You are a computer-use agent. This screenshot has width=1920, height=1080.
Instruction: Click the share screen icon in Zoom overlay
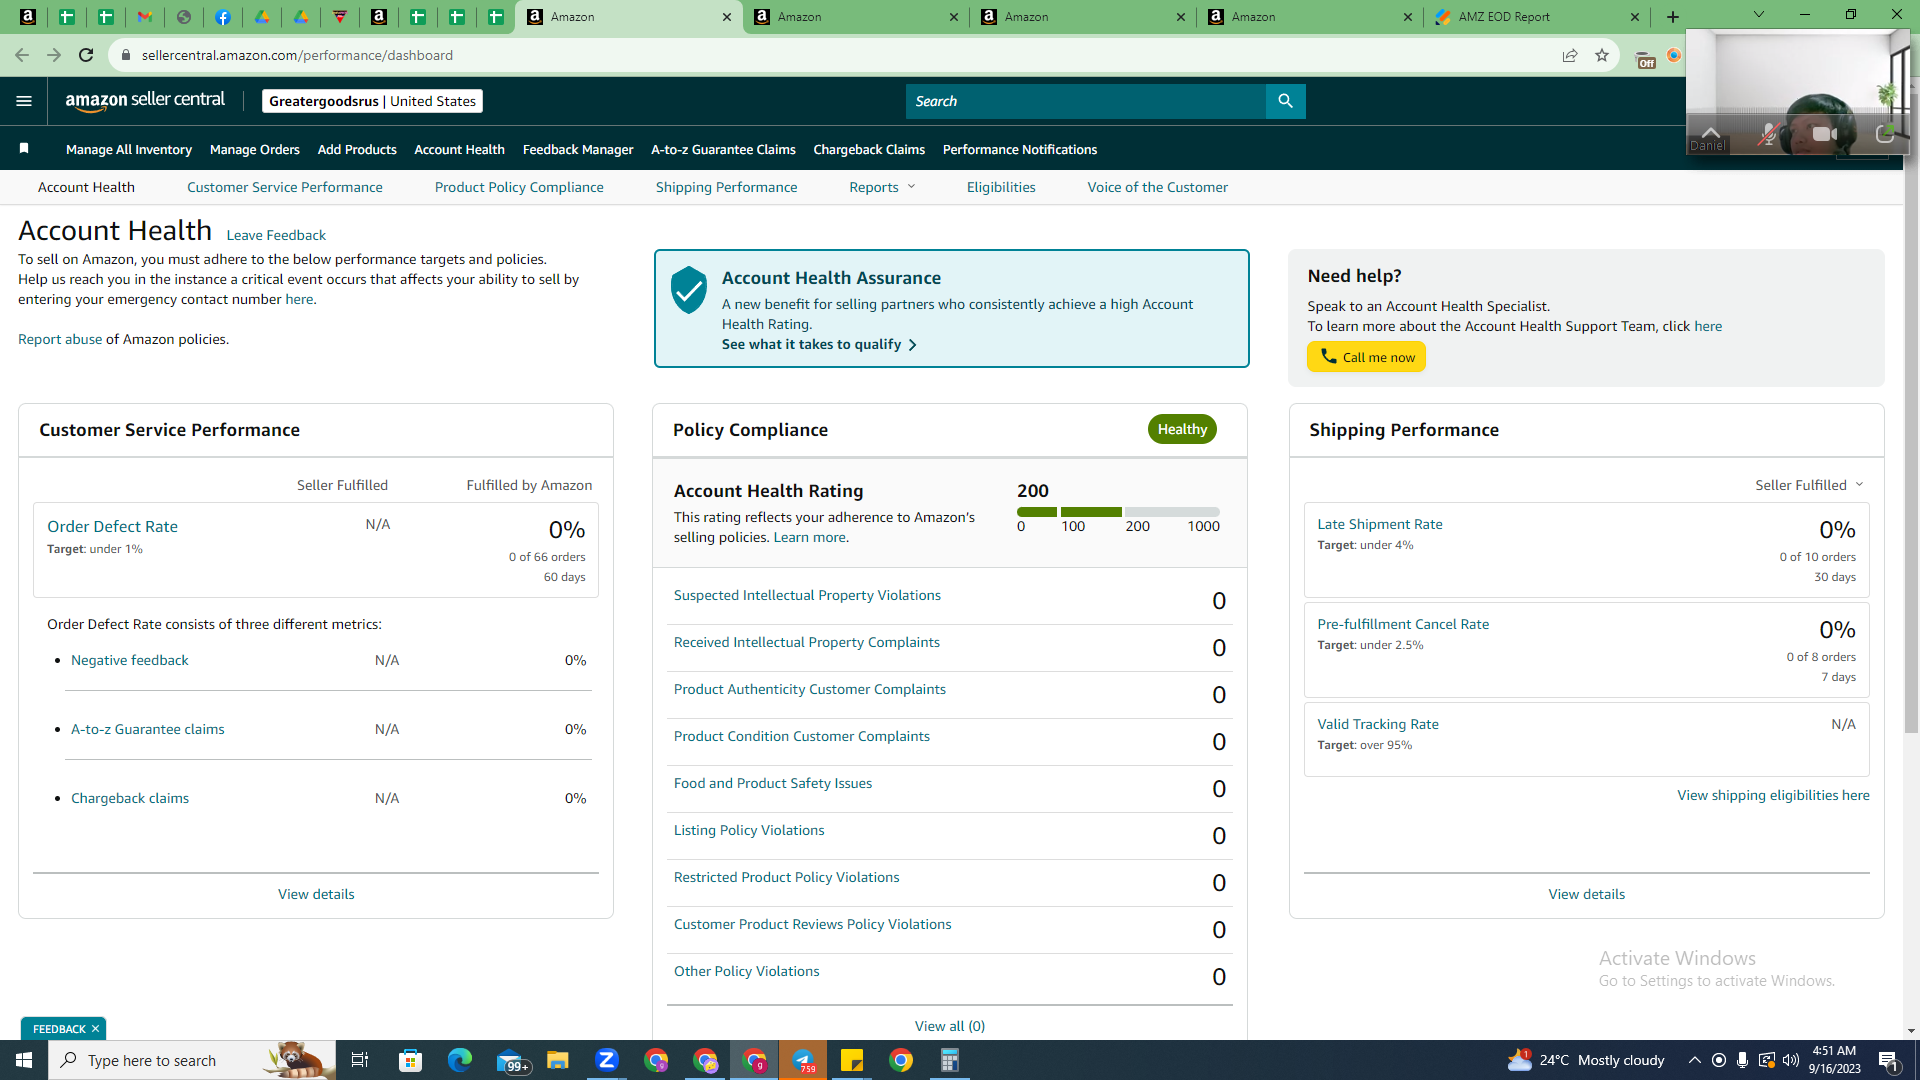[1884, 134]
